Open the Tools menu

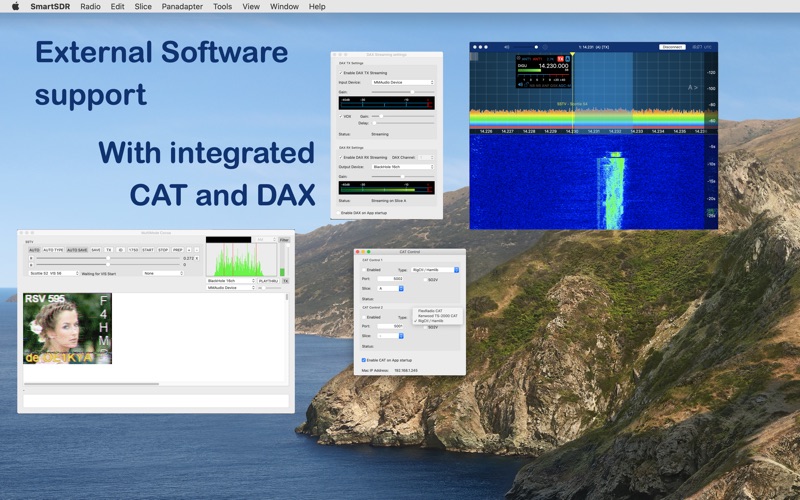click(x=222, y=7)
